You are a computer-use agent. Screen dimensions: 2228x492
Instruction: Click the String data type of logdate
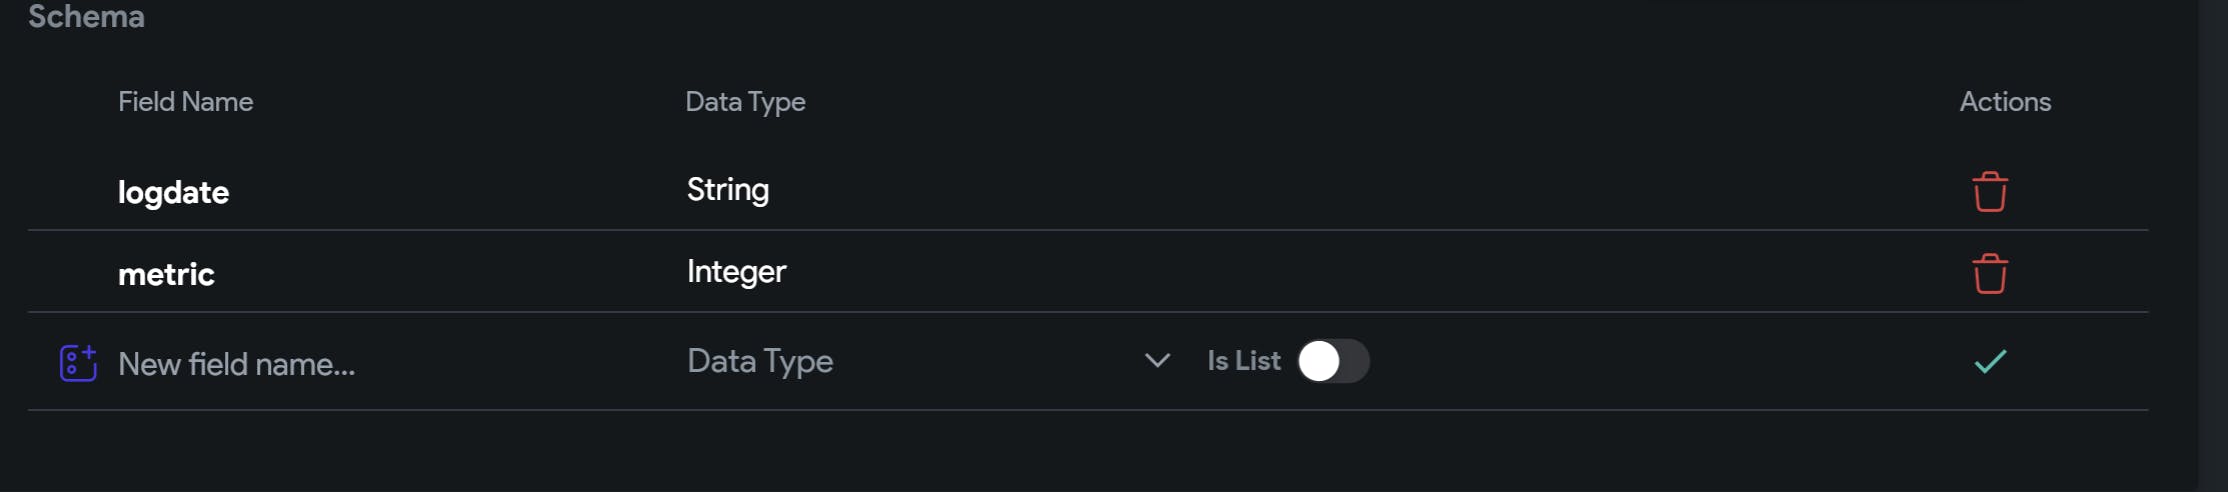coord(728,190)
